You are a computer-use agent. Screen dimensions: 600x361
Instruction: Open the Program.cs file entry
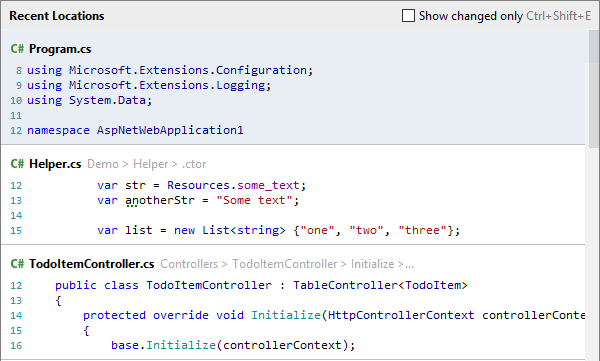point(60,49)
